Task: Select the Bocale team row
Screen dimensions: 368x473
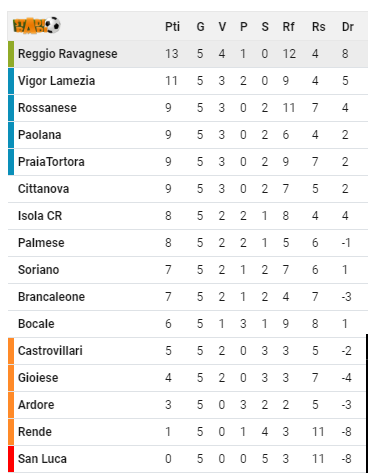Action: (x=188, y=324)
